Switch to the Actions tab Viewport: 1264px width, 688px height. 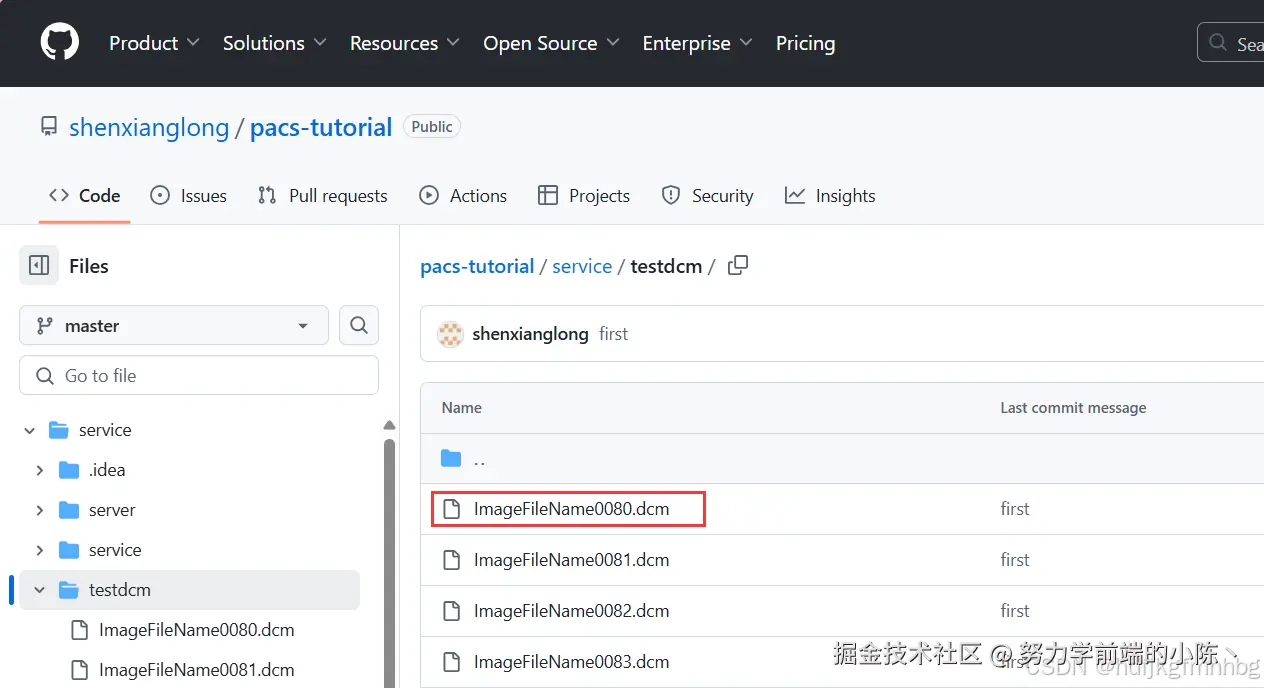click(463, 196)
